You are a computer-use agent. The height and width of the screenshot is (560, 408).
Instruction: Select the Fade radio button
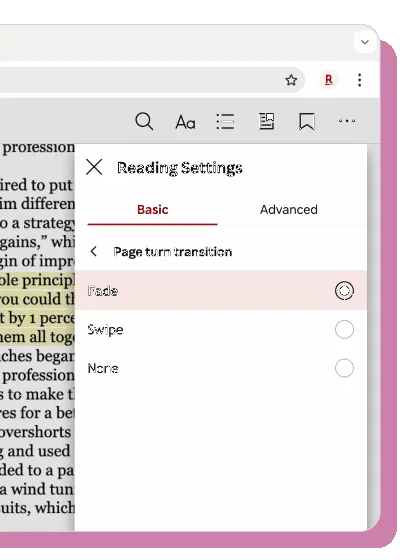pyautogui.click(x=344, y=291)
